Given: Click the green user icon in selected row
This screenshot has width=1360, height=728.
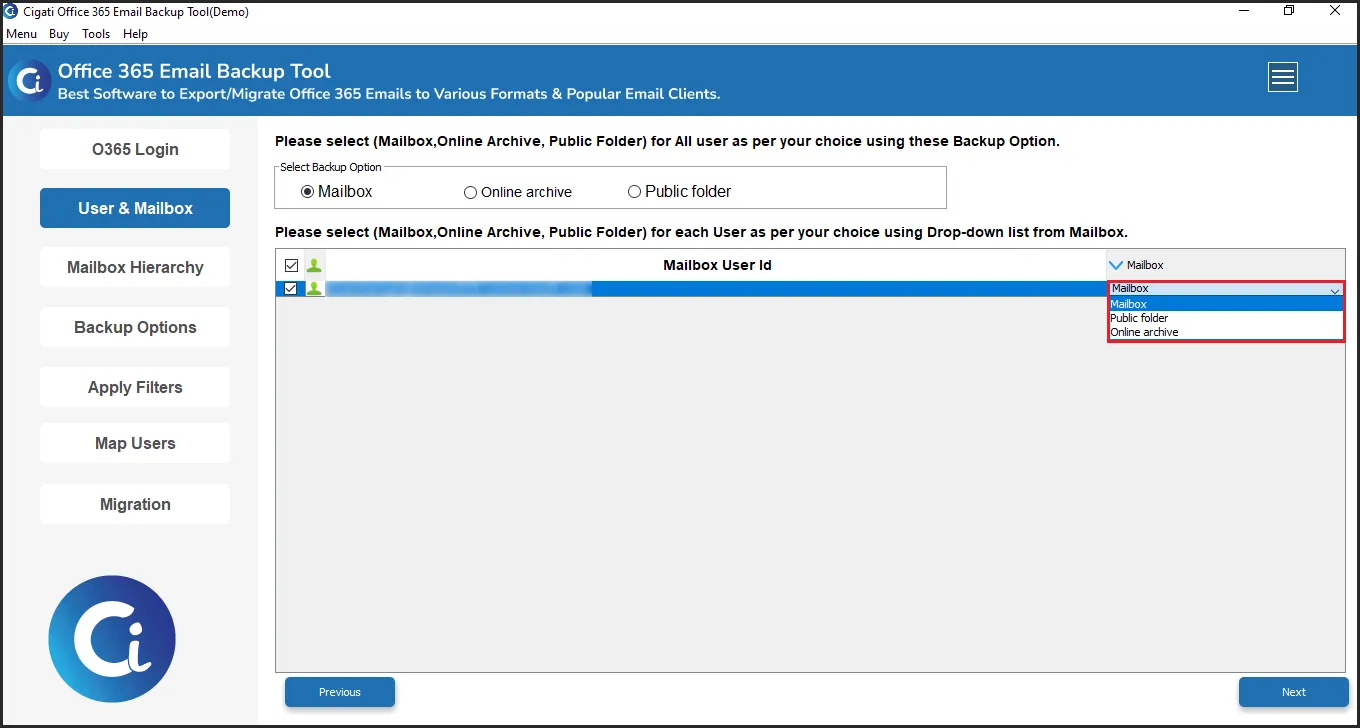Looking at the screenshot, I should (314, 289).
